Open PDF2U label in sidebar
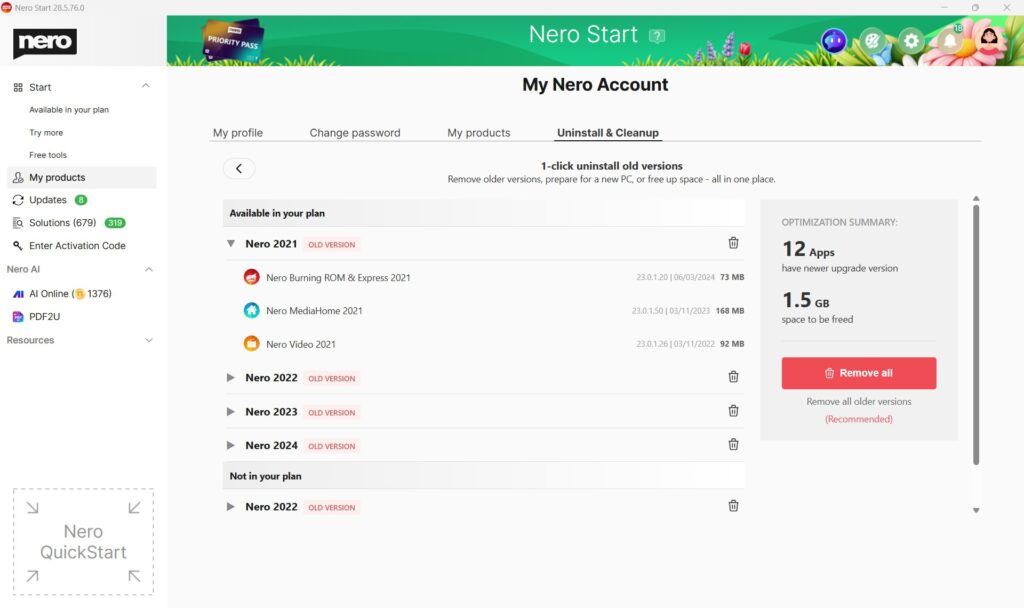Viewport: 1024px width, 608px height. tap(44, 317)
